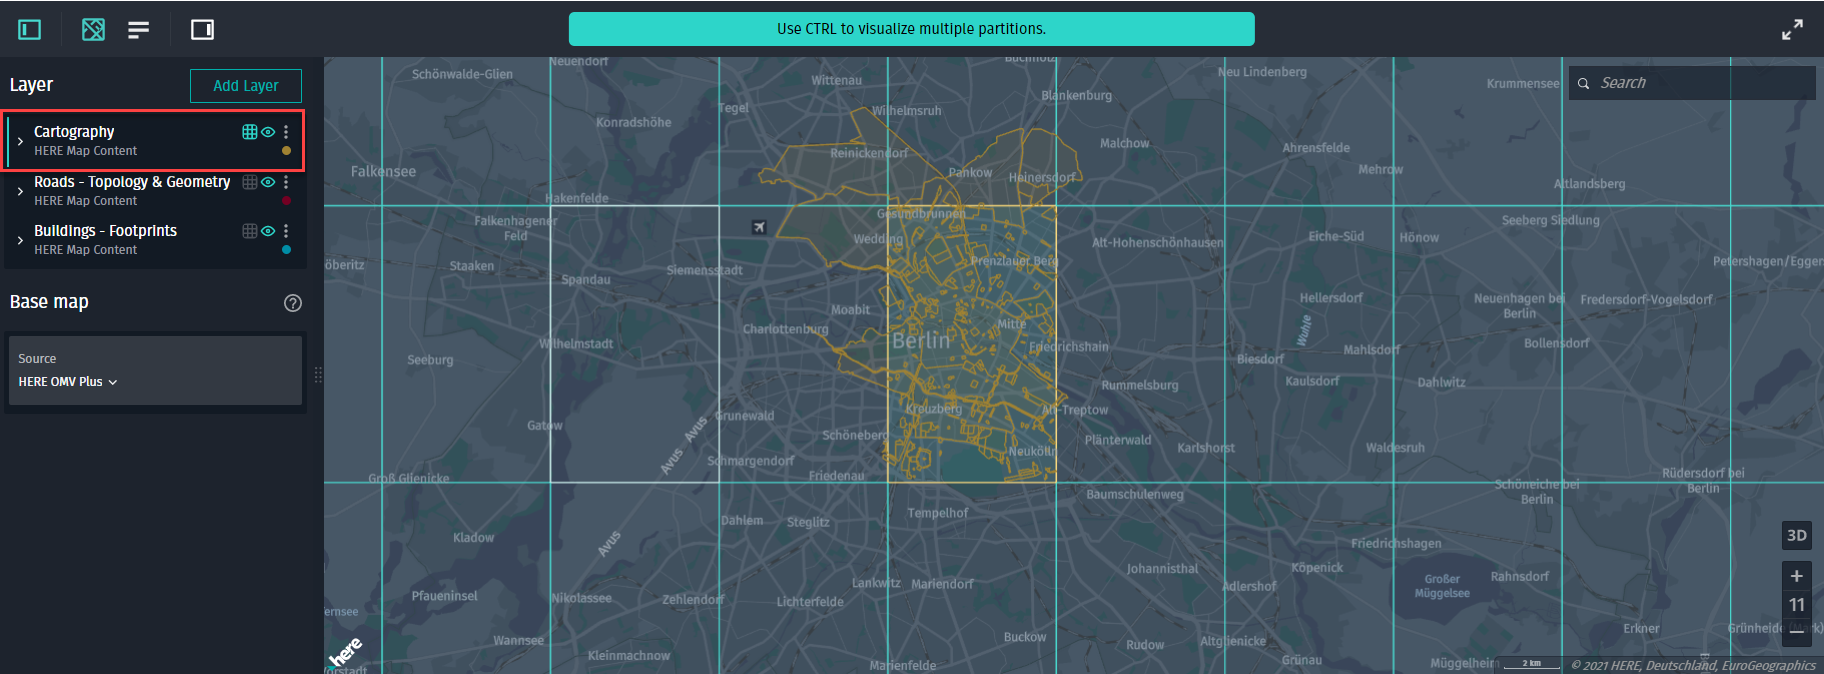Open Base map help icon
1824x674 pixels.
(x=293, y=303)
